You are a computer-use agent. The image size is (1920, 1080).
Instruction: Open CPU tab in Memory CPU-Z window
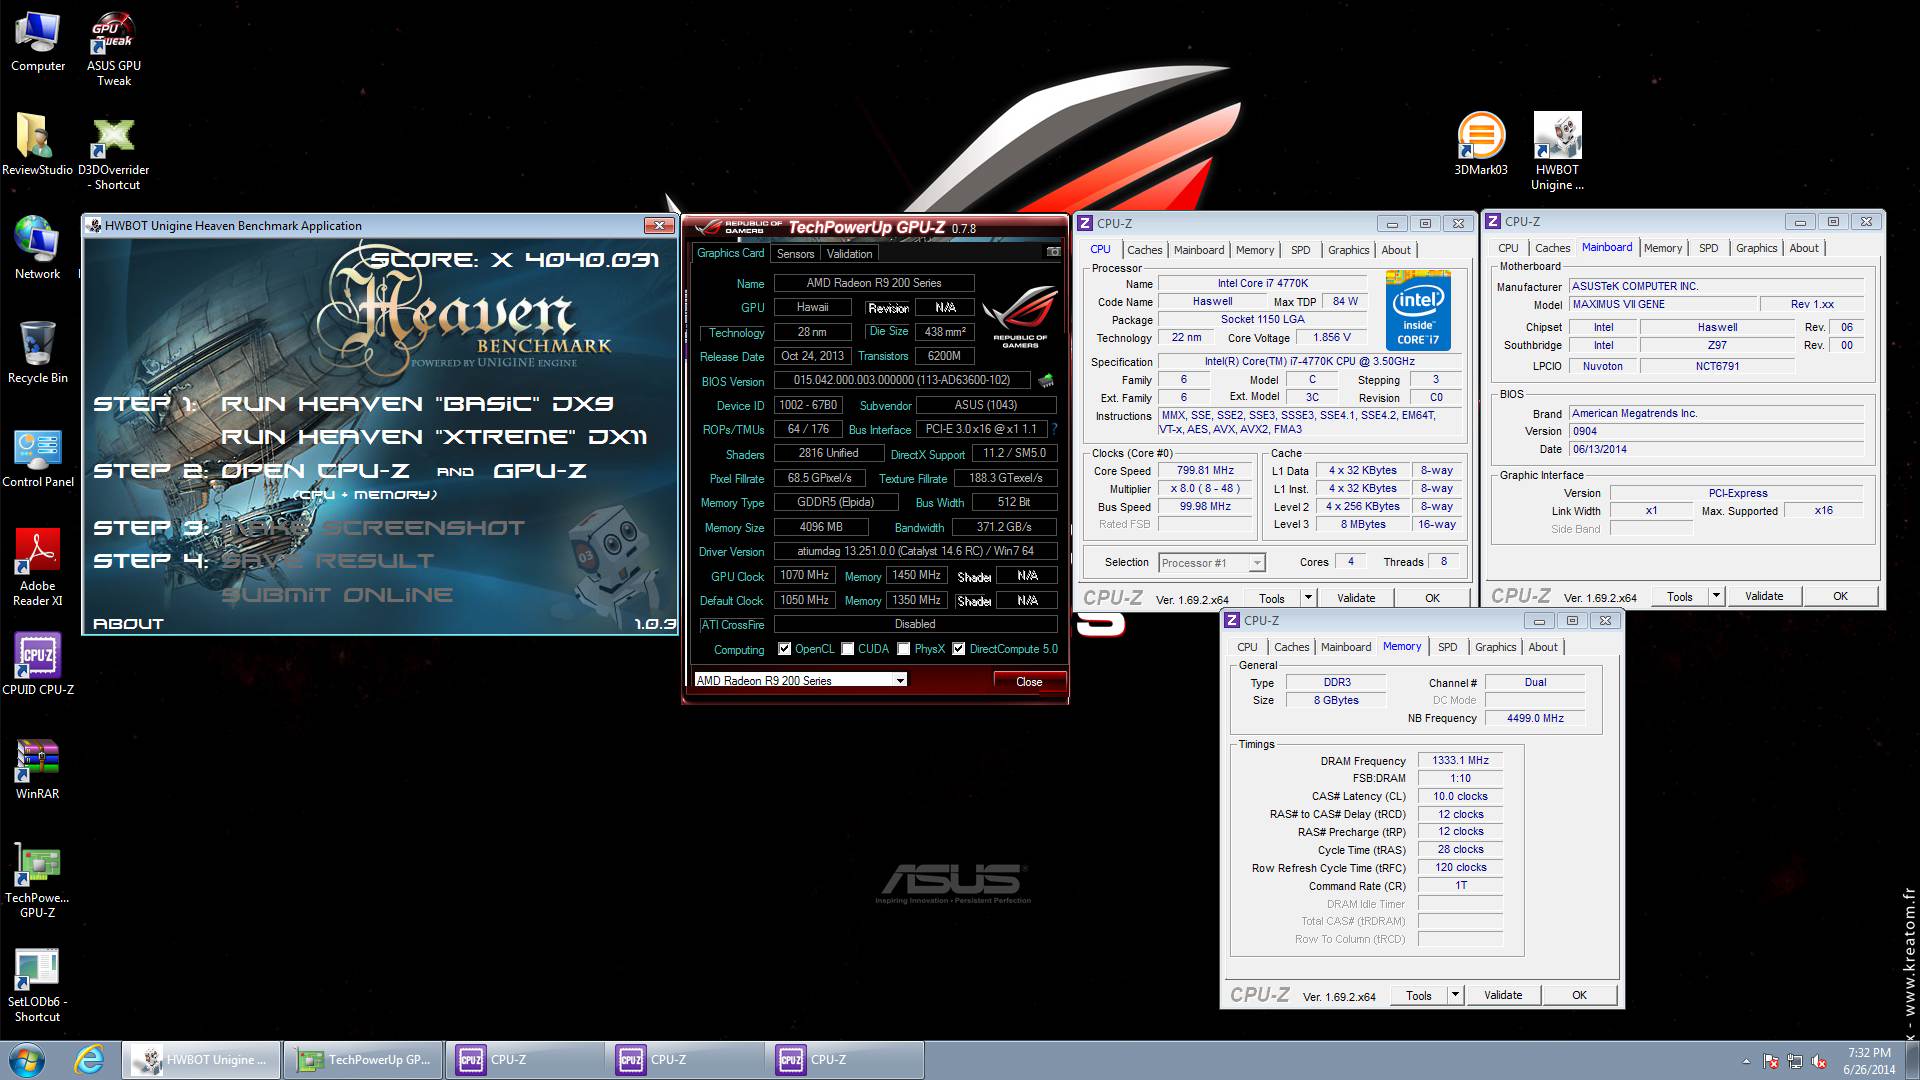click(x=1247, y=647)
